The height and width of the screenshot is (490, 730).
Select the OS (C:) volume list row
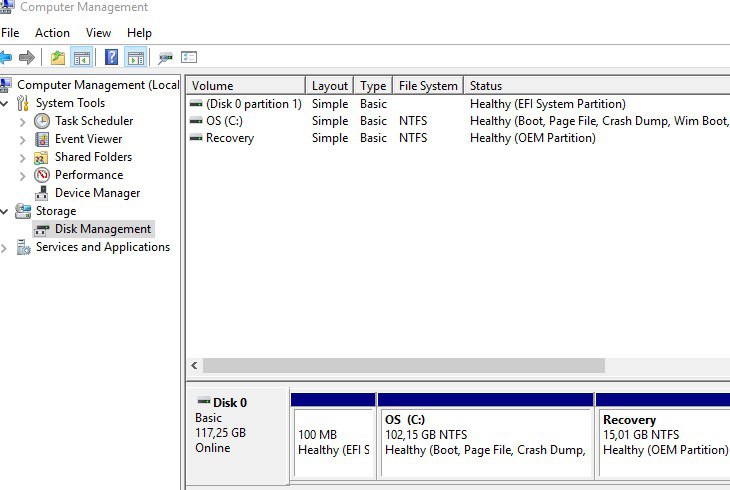458,121
